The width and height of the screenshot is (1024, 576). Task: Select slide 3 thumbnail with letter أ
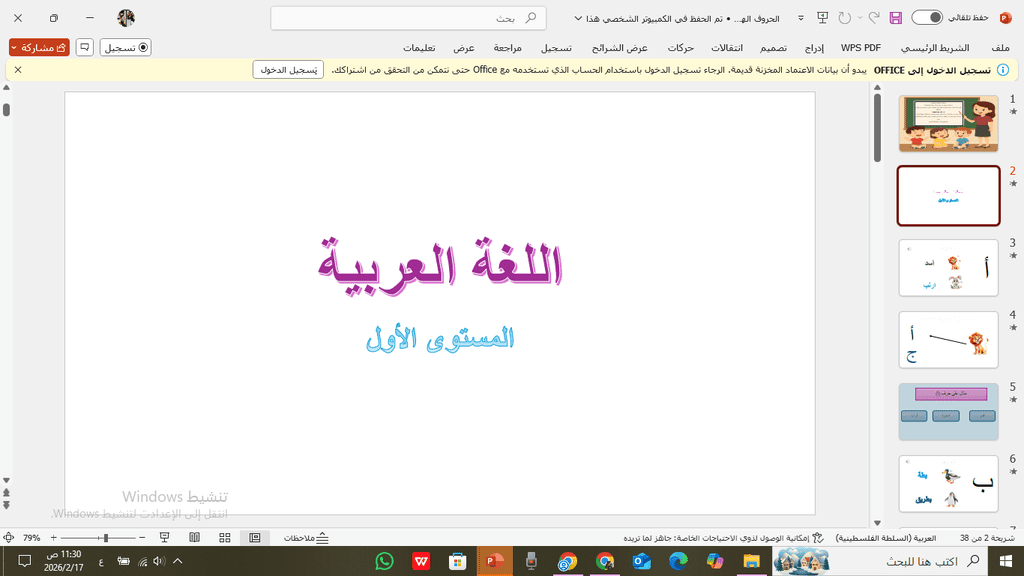[948, 268]
